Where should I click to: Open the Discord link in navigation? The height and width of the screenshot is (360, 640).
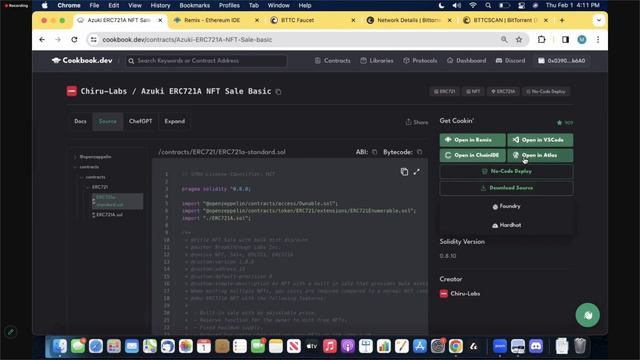point(510,60)
